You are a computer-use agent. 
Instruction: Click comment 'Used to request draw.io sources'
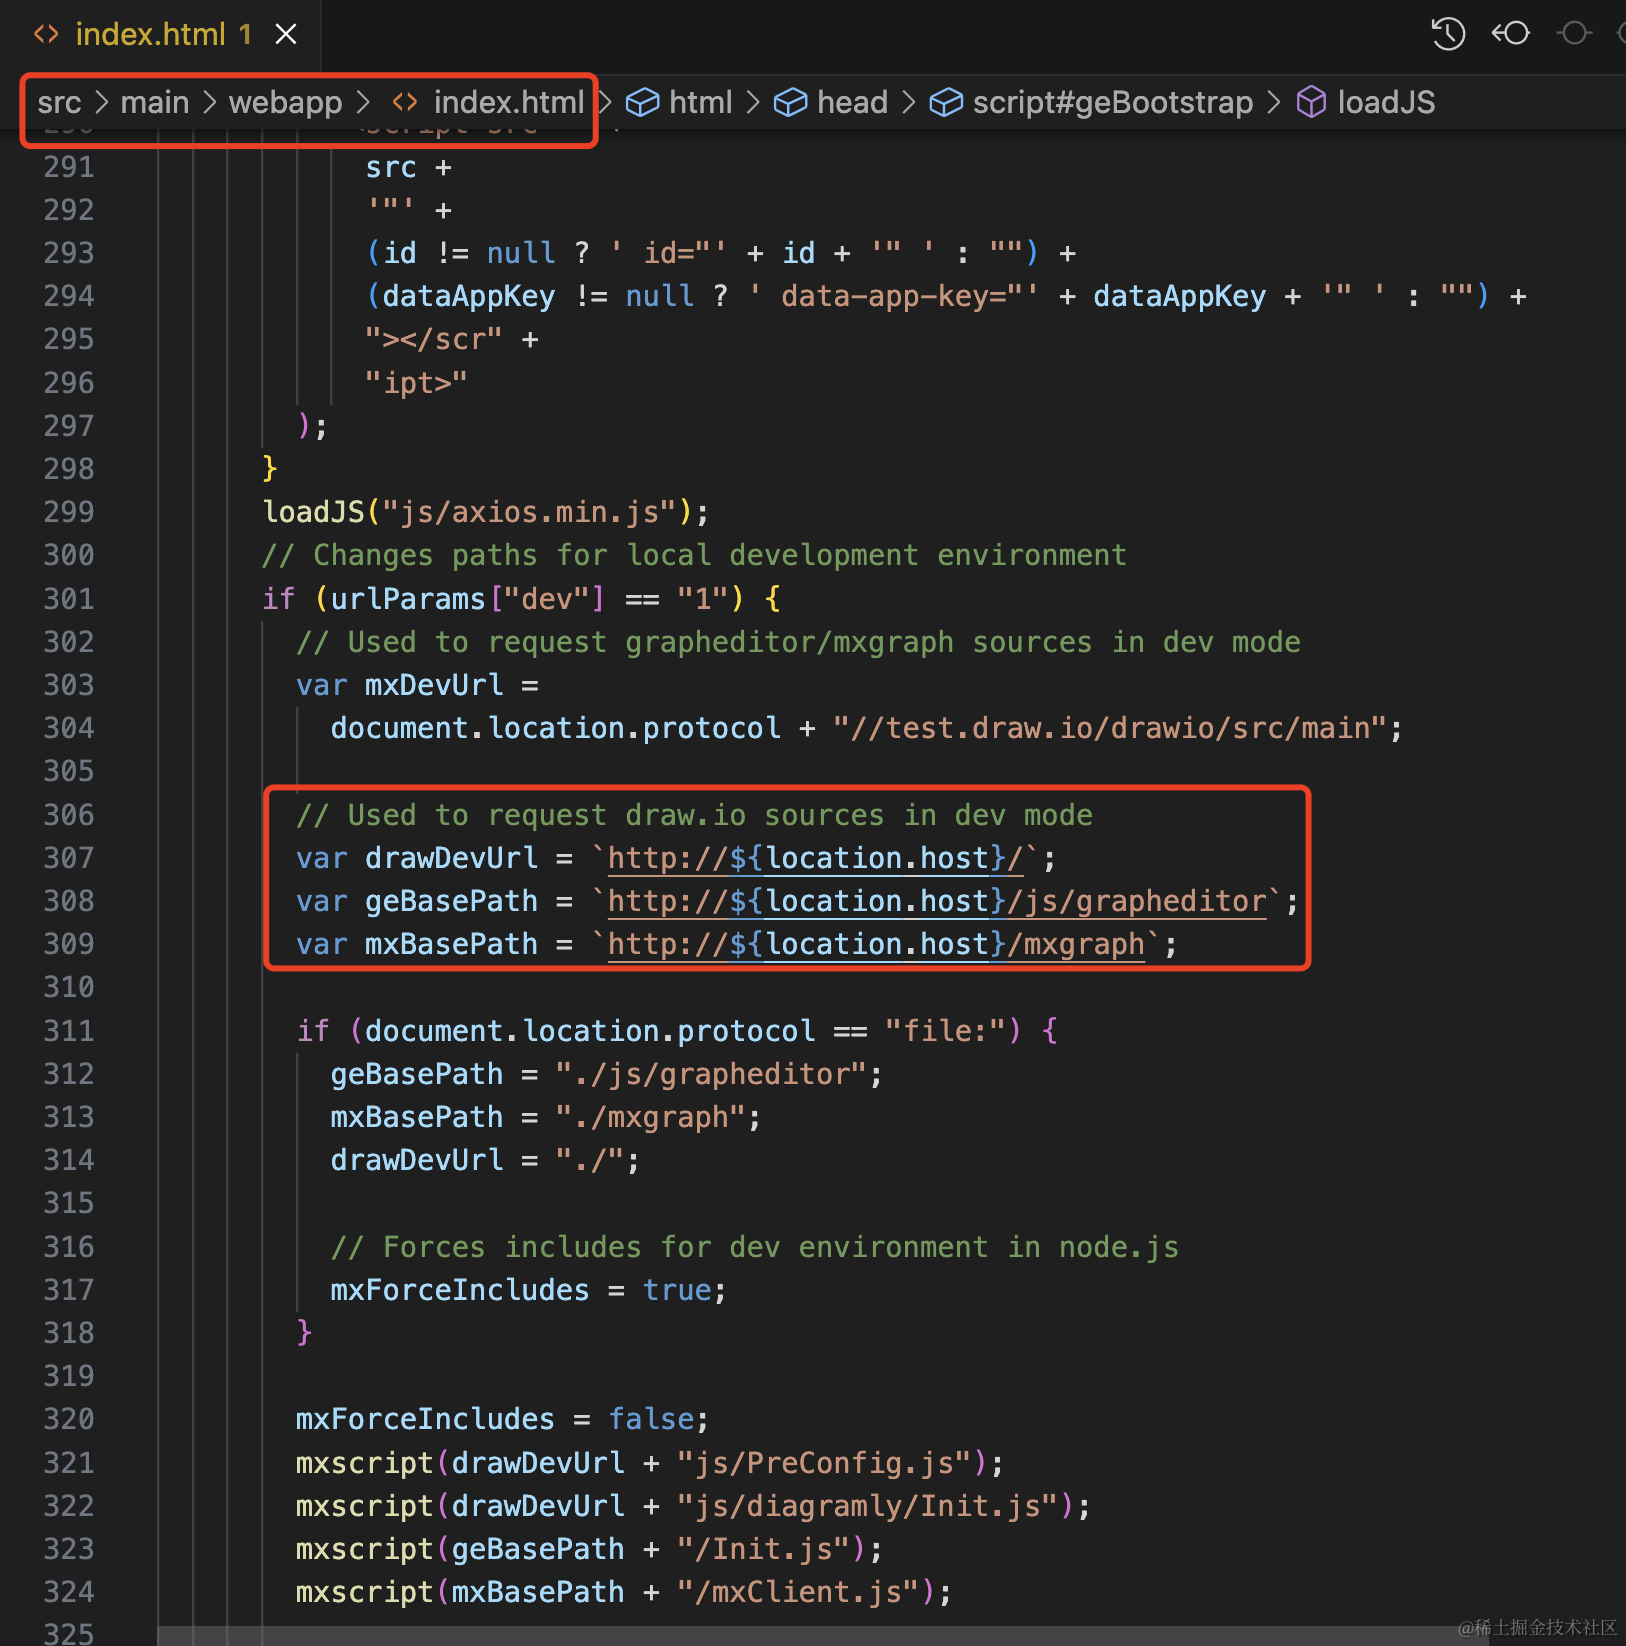(x=694, y=815)
